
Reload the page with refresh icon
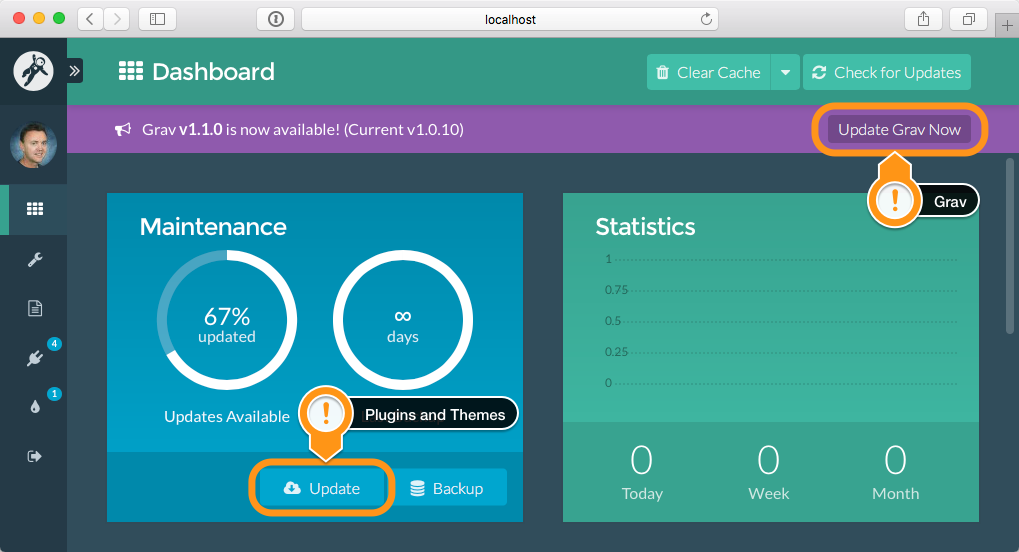point(706,19)
